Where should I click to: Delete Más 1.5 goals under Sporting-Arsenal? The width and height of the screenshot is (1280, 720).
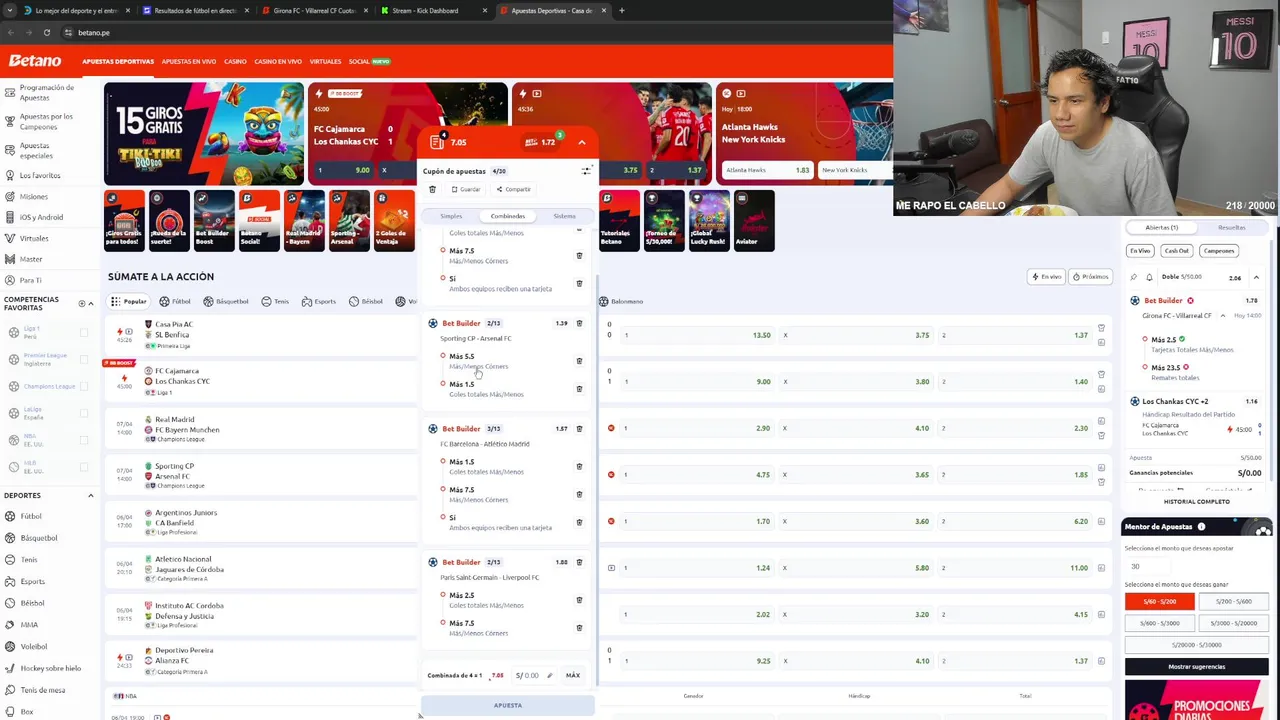coord(579,389)
